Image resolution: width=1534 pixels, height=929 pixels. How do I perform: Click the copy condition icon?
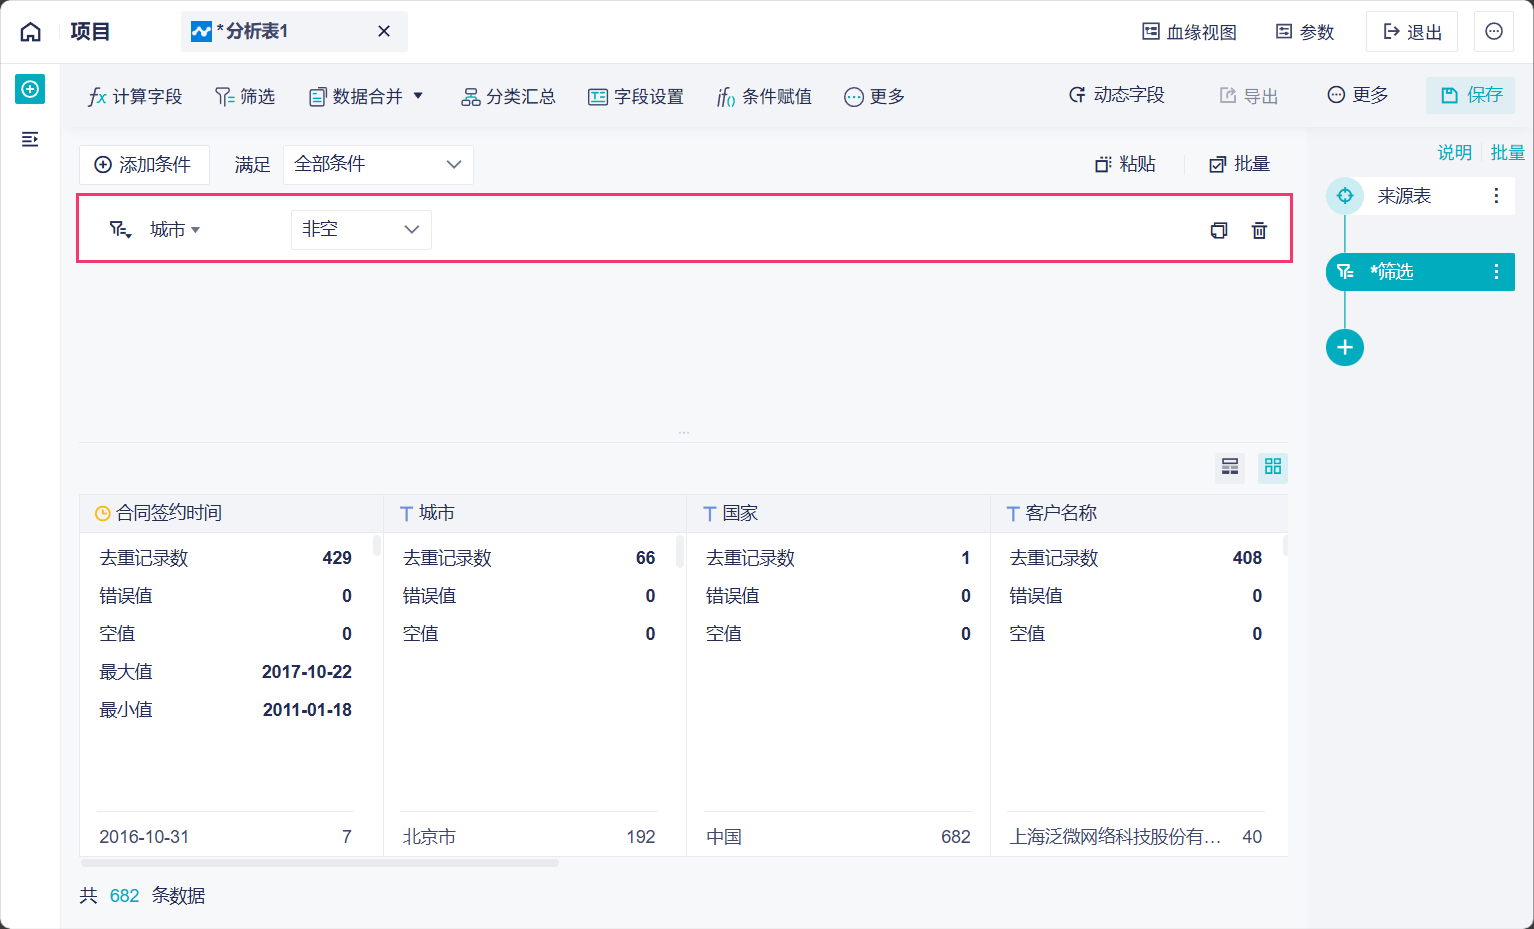[x=1218, y=230]
